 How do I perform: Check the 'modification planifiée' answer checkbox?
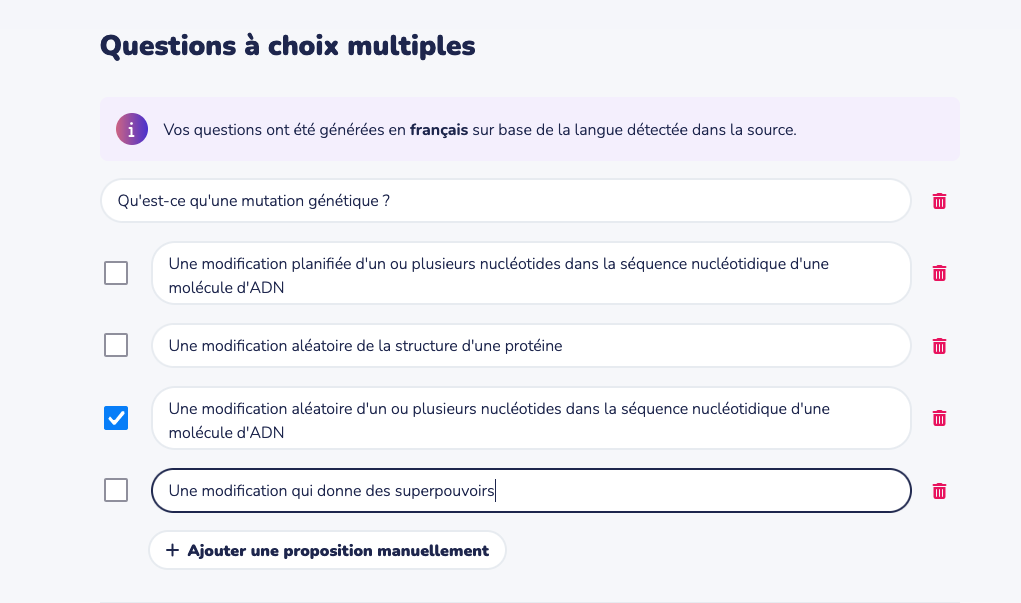116,273
